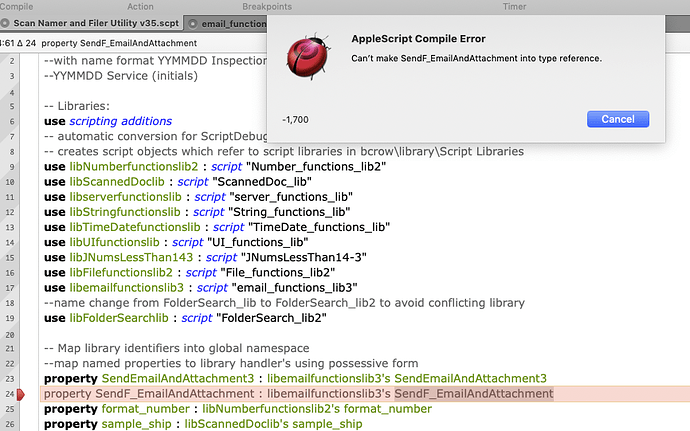Click property SendEmailAndAttachment3 name on line 23

coord(178,379)
